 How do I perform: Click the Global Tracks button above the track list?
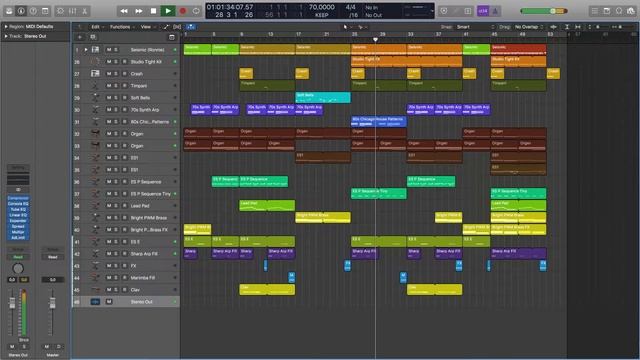click(172, 37)
